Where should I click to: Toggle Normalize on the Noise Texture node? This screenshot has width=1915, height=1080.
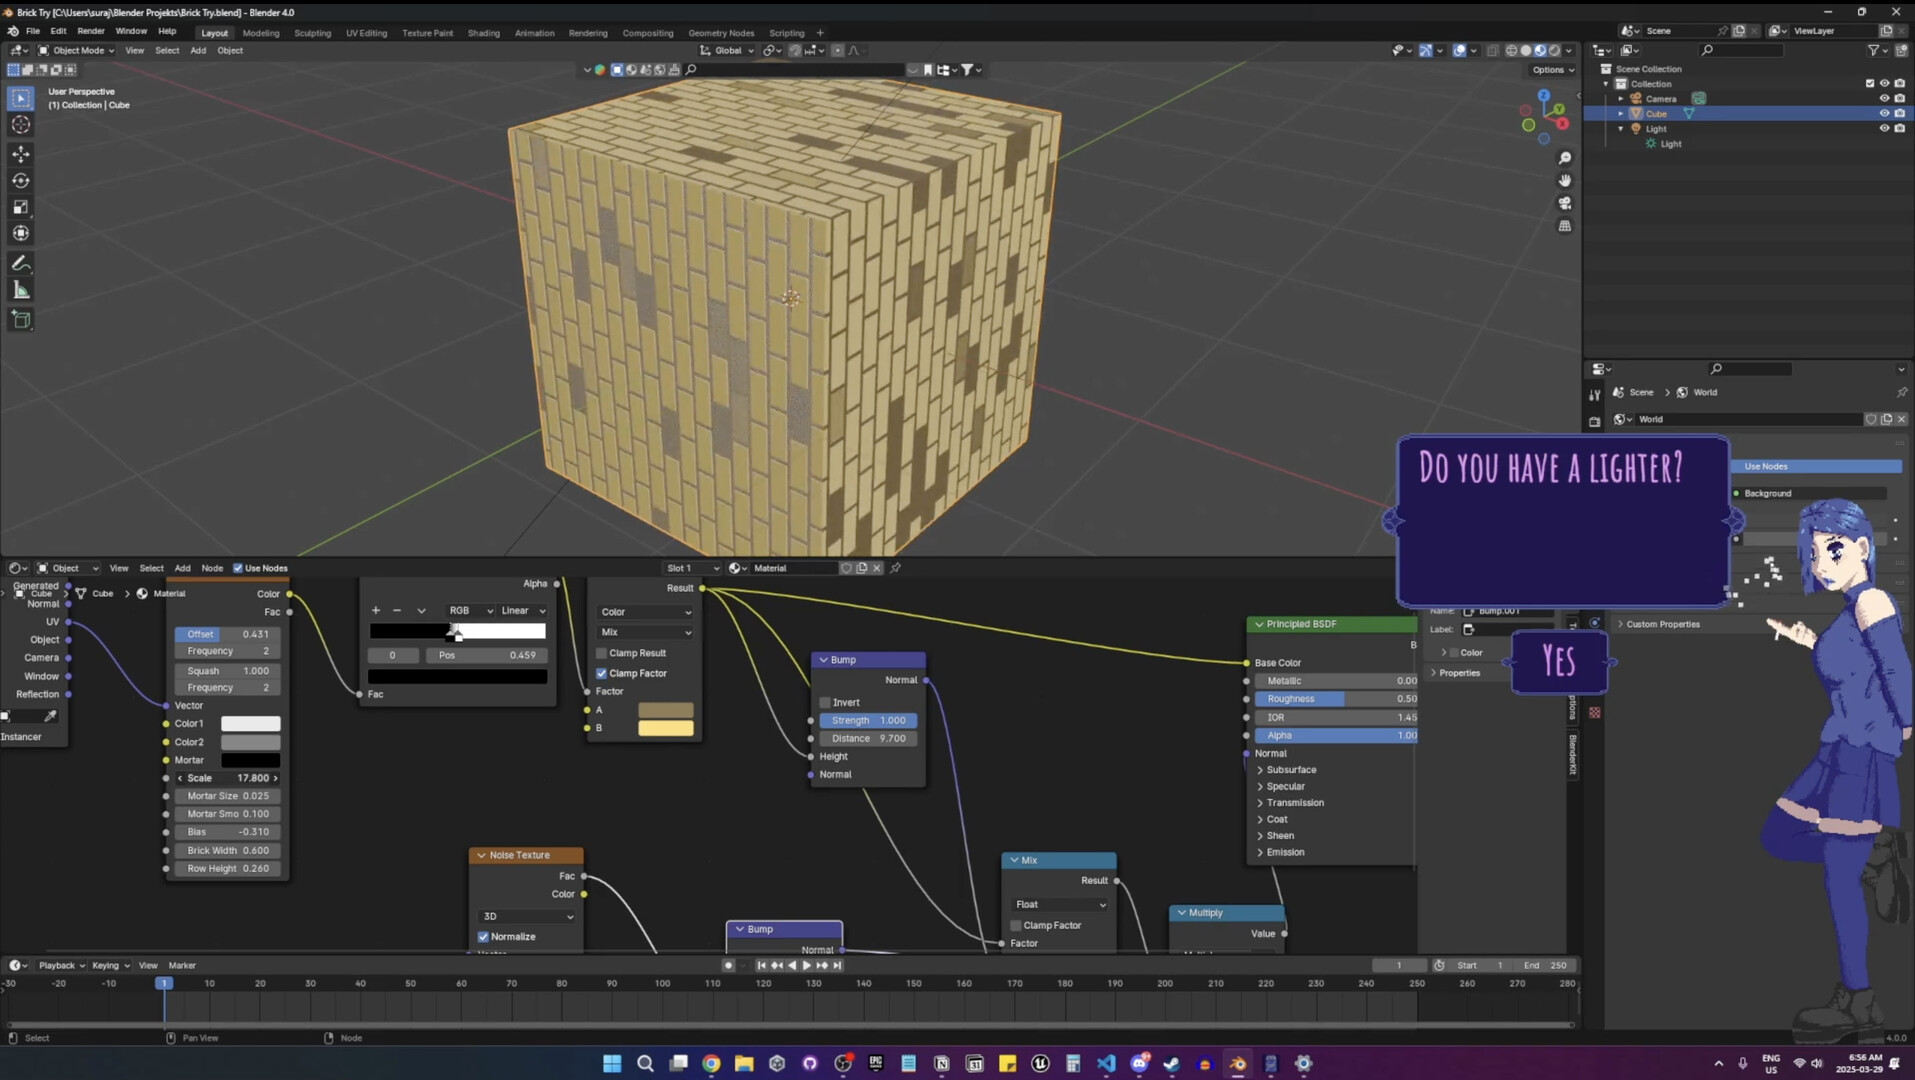[484, 936]
